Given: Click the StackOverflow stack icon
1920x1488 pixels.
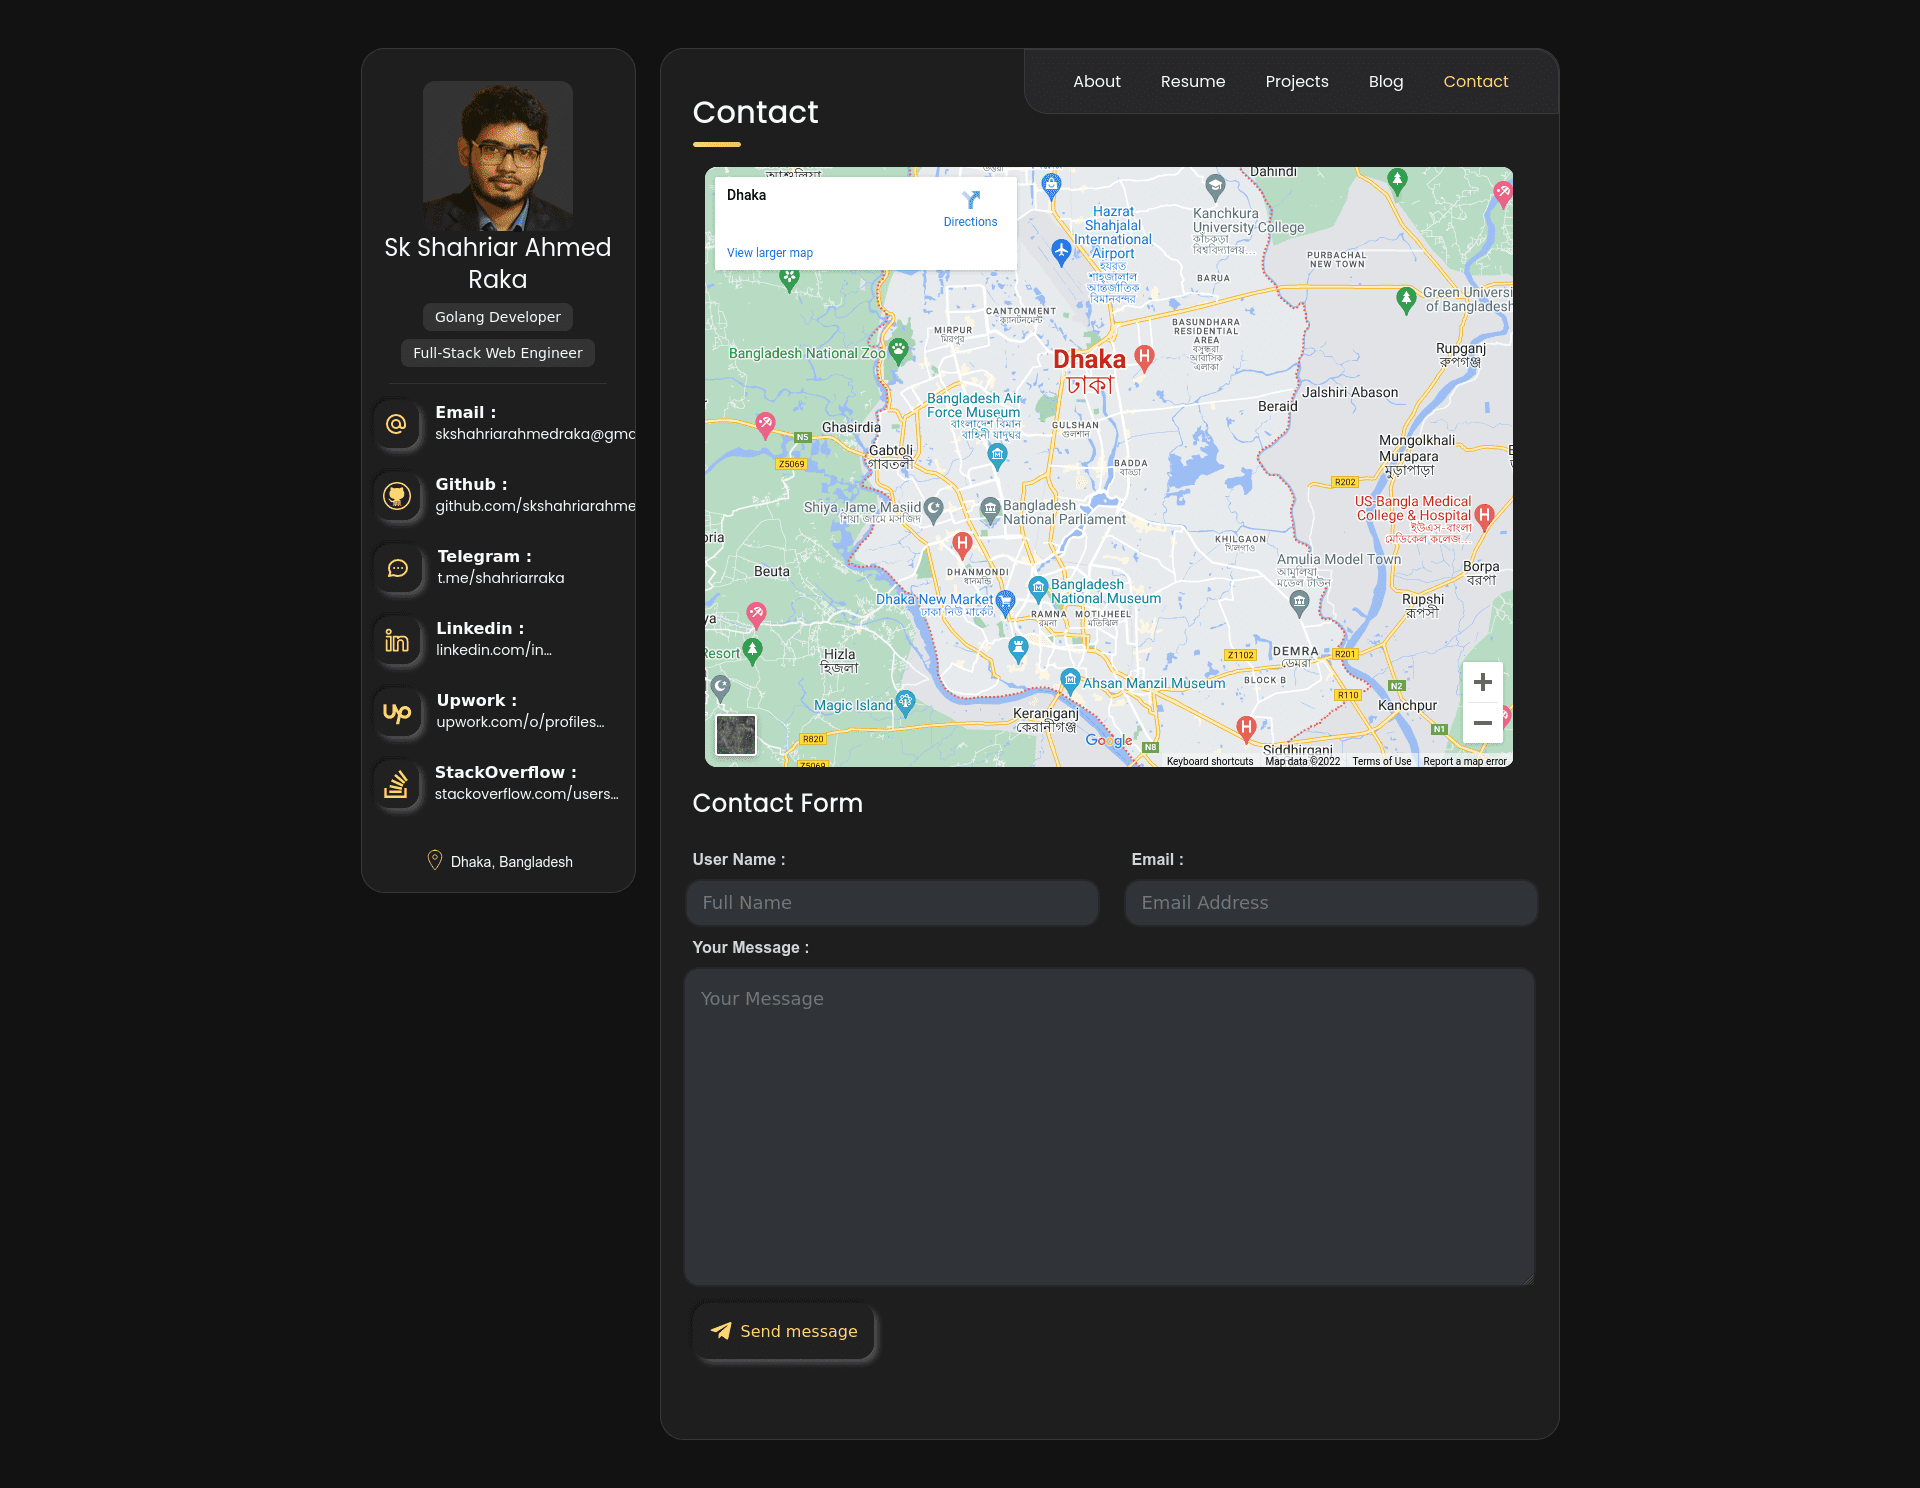Looking at the screenshot, I should 397,784.
